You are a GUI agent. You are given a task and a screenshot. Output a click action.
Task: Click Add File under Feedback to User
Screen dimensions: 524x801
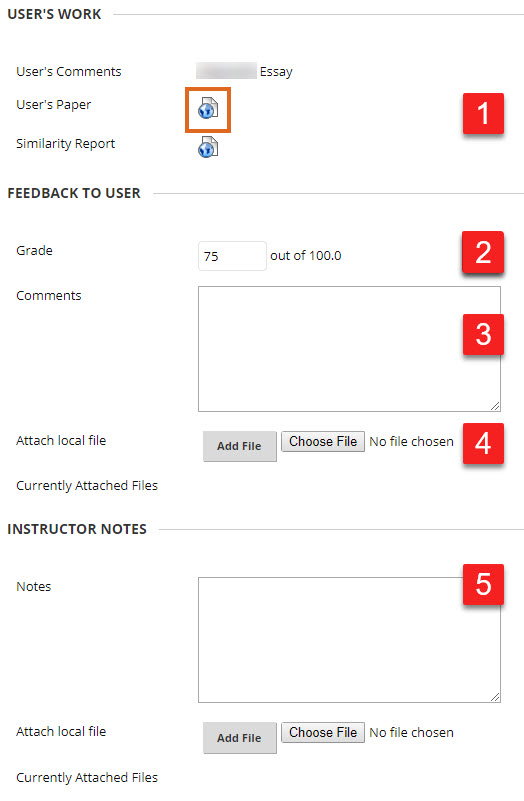240,446
